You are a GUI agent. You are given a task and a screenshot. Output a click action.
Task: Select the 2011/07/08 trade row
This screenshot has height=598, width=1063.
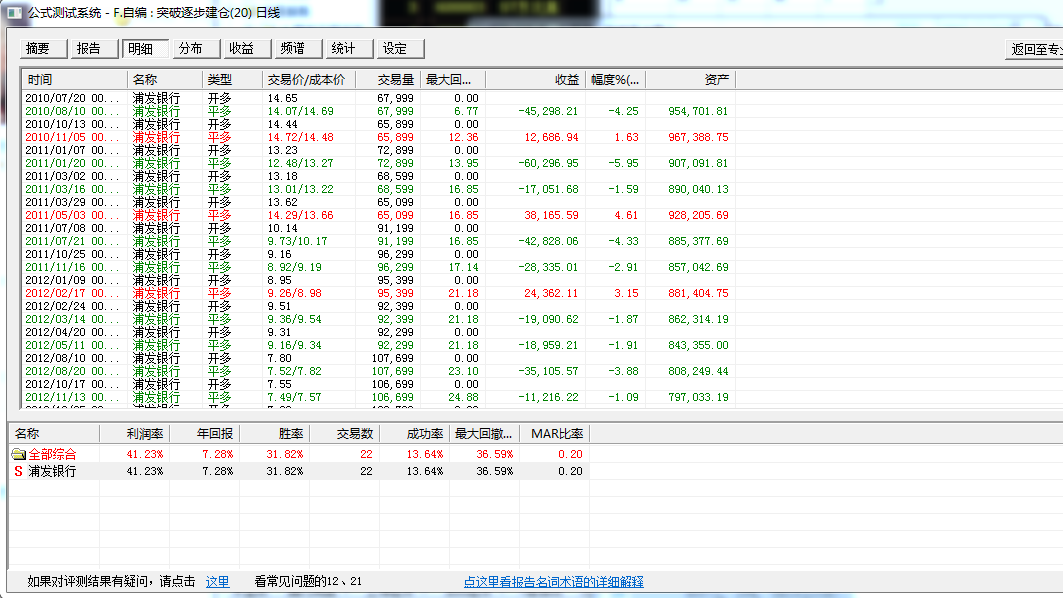pos(378,228)
